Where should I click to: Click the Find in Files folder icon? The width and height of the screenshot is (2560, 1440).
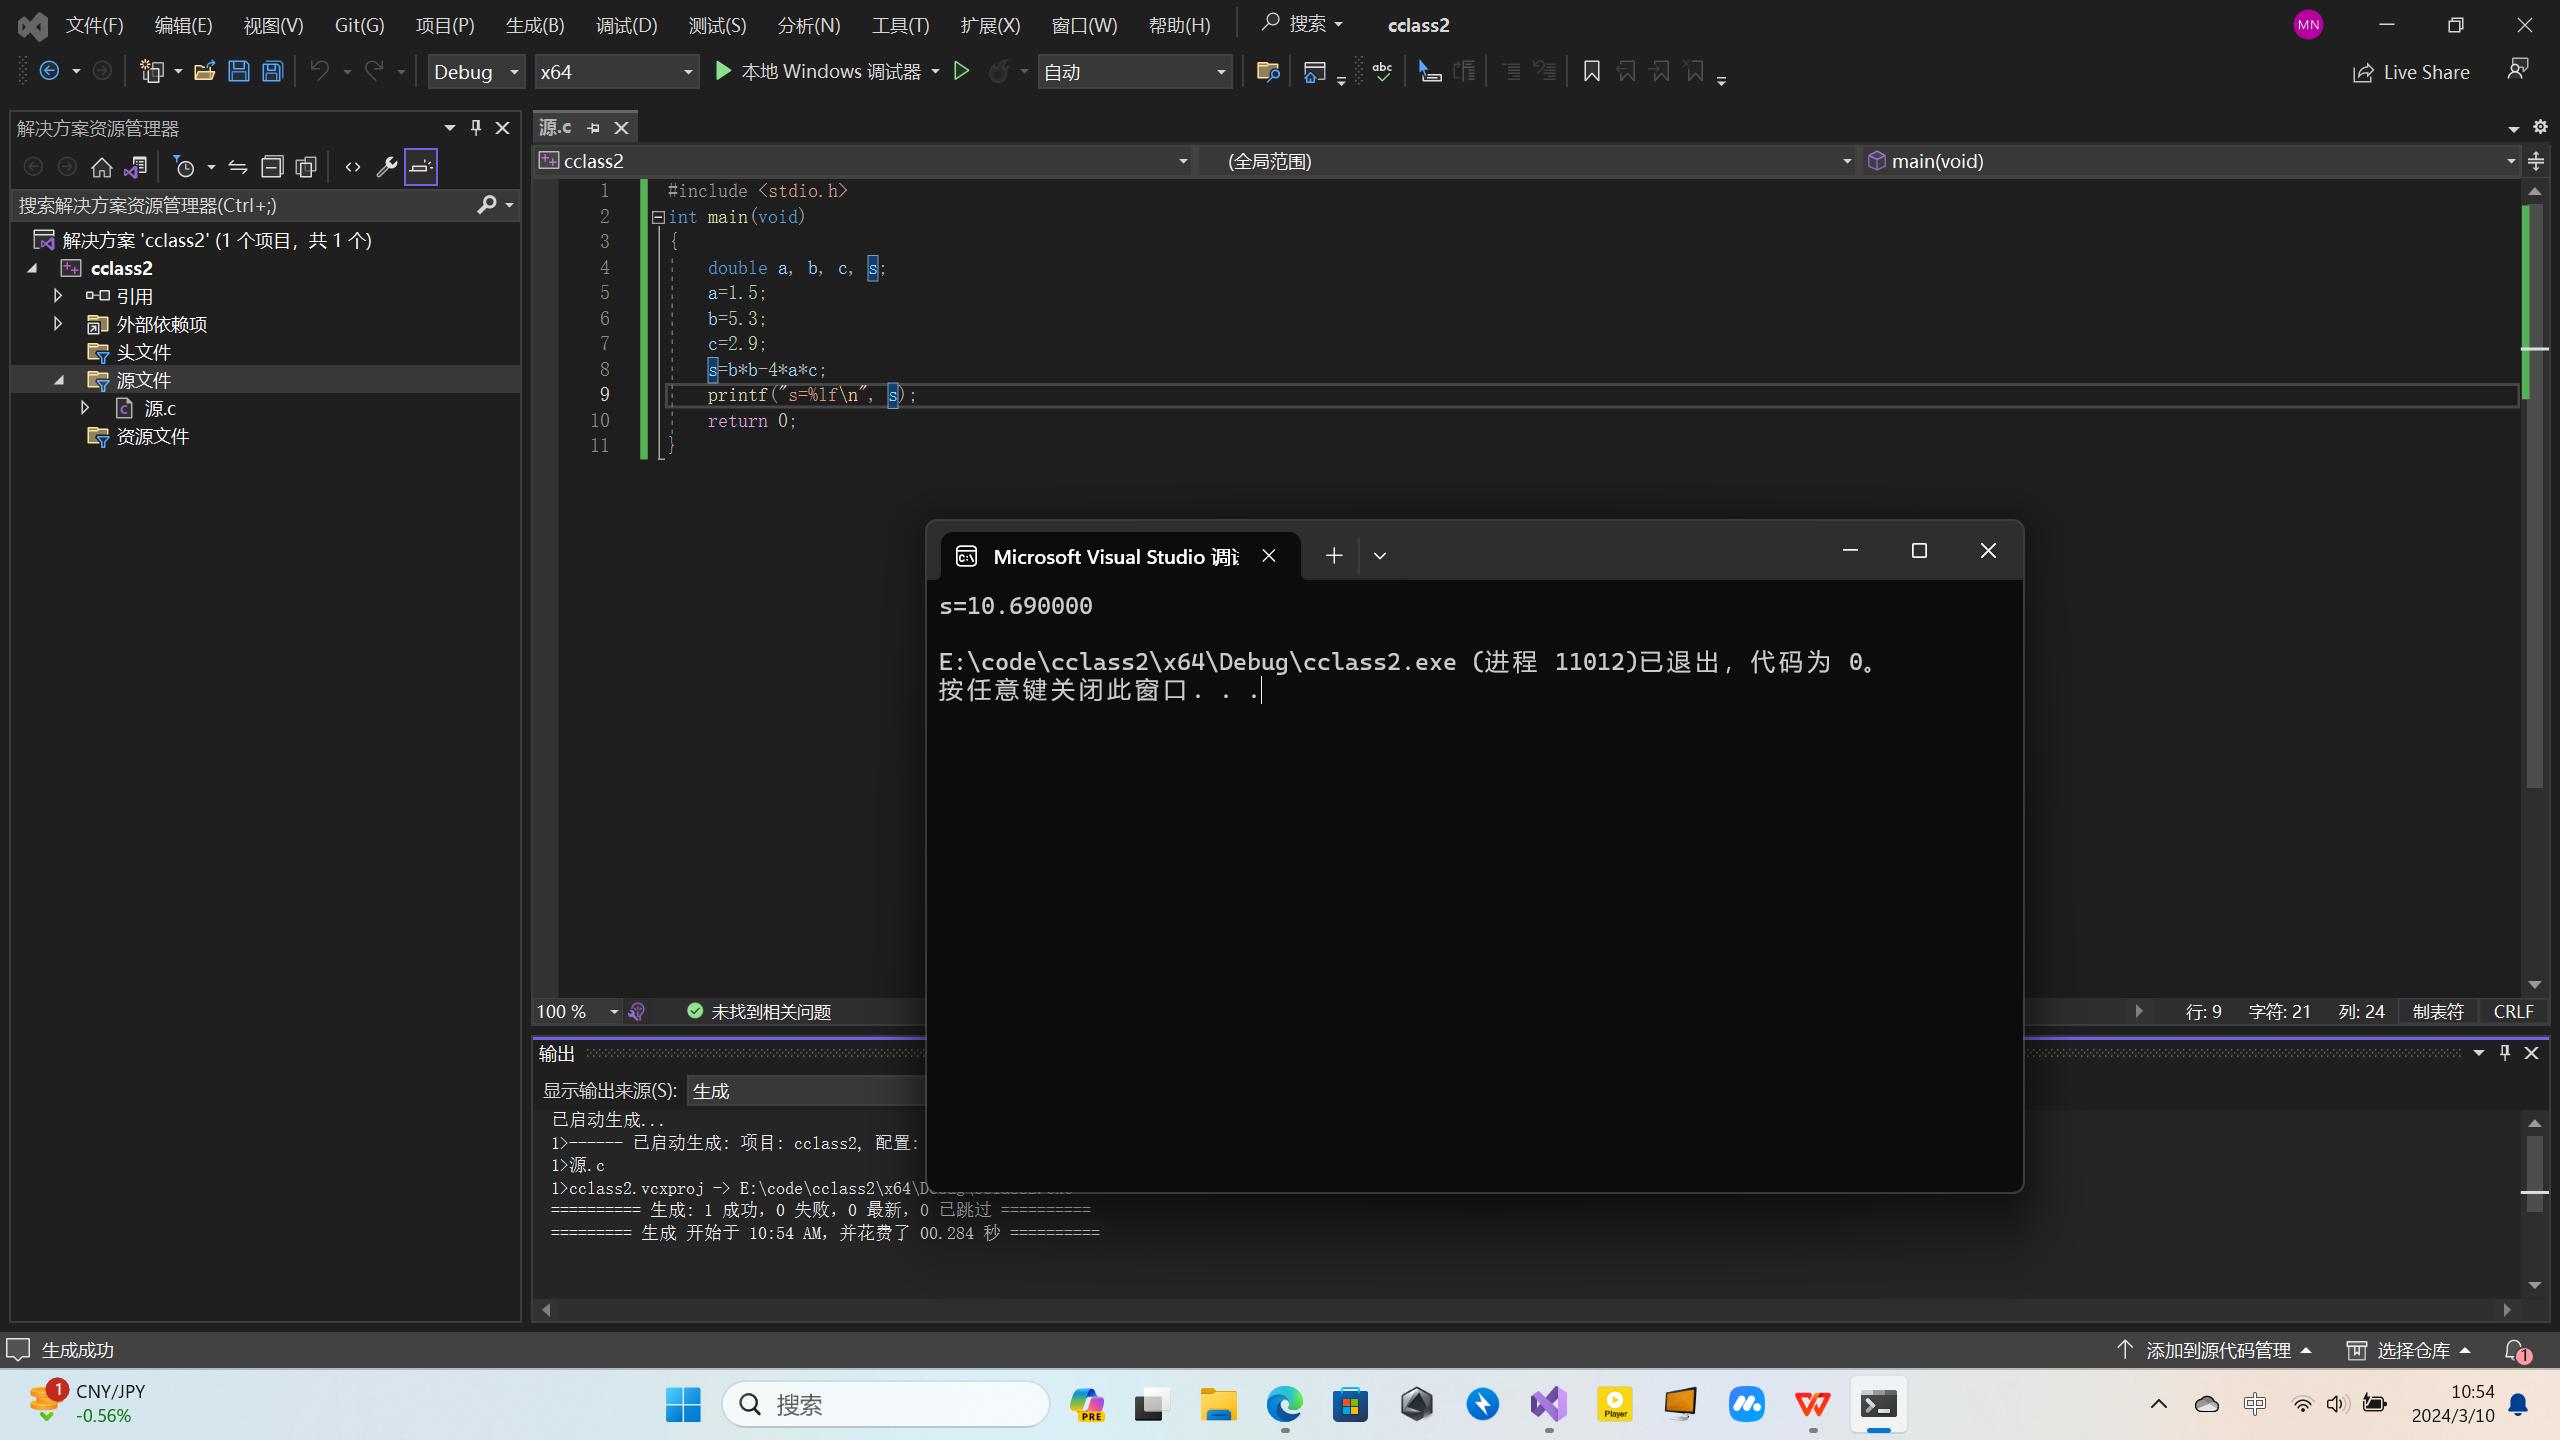(x=1267, y=71)
